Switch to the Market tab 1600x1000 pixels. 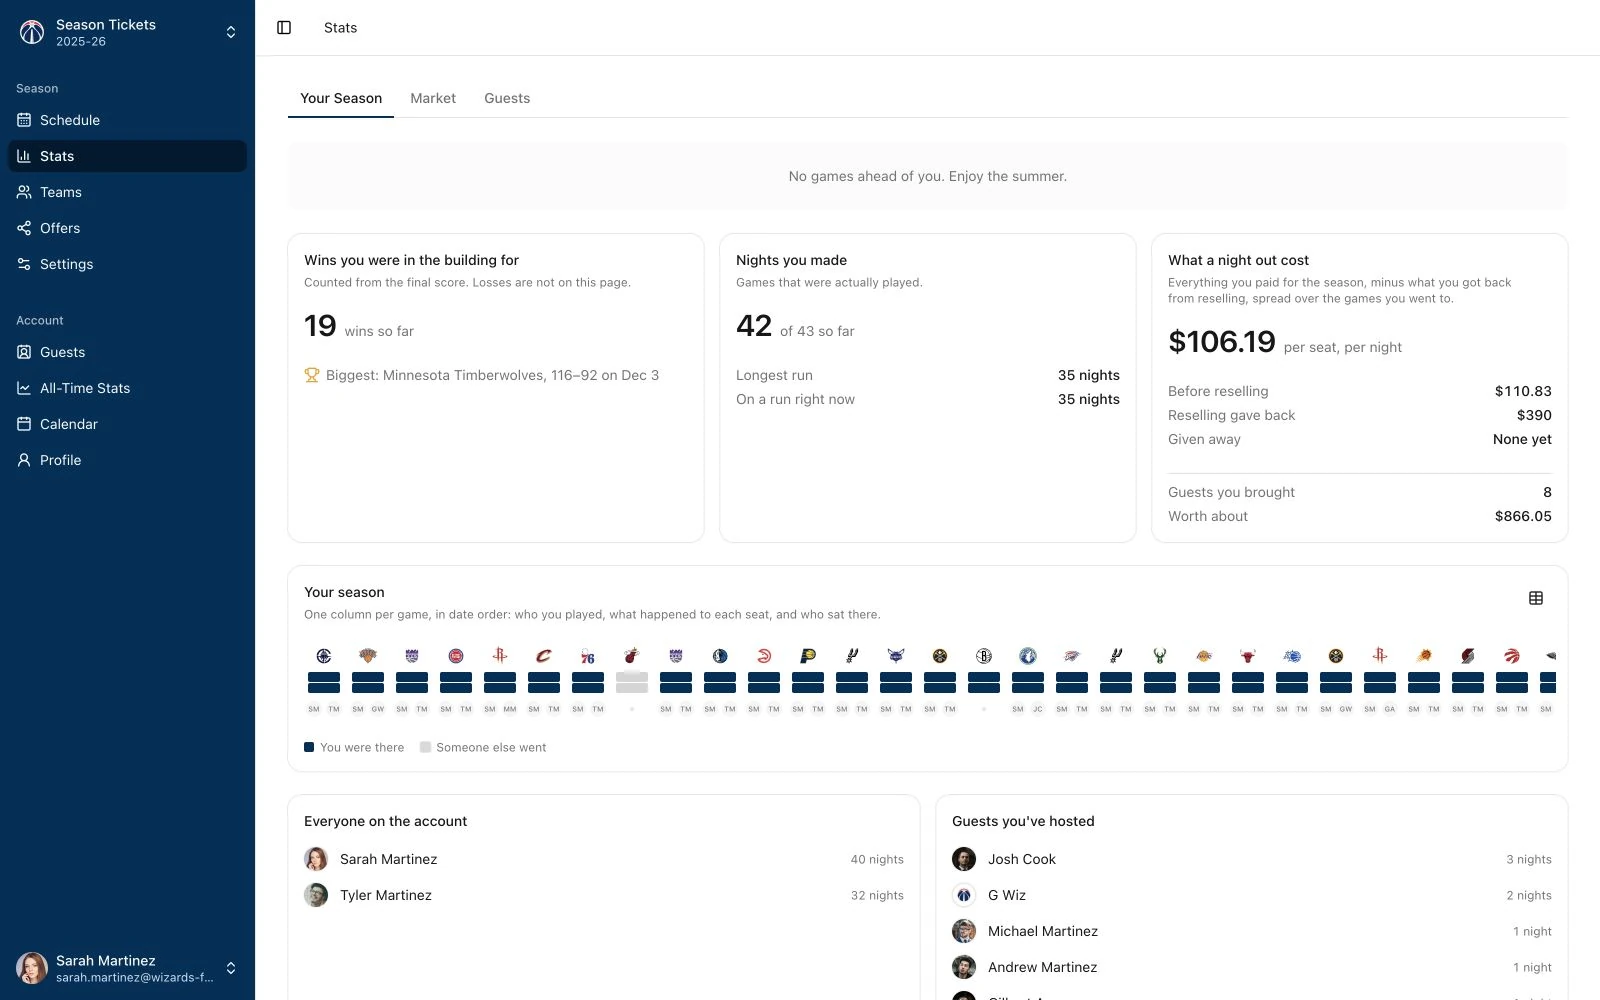[433, 98]
